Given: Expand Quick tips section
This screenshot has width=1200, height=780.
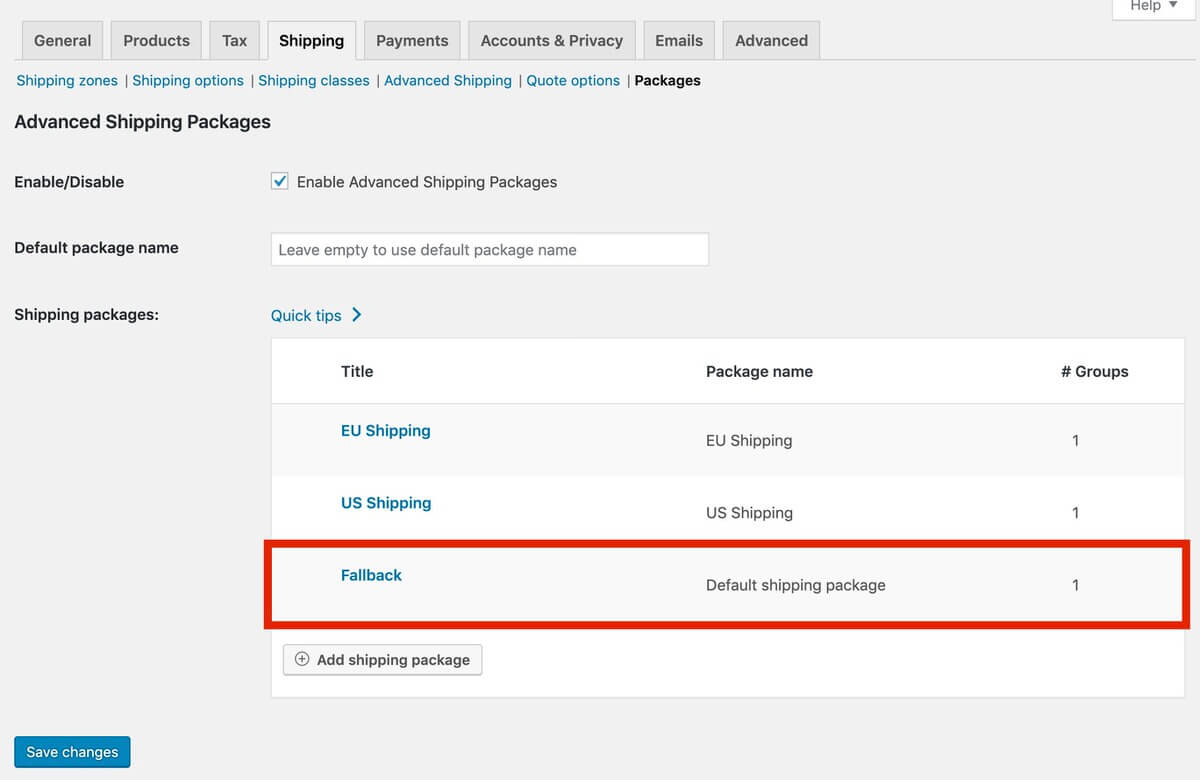Looking at the screenshot, I should tap(305, 315).
